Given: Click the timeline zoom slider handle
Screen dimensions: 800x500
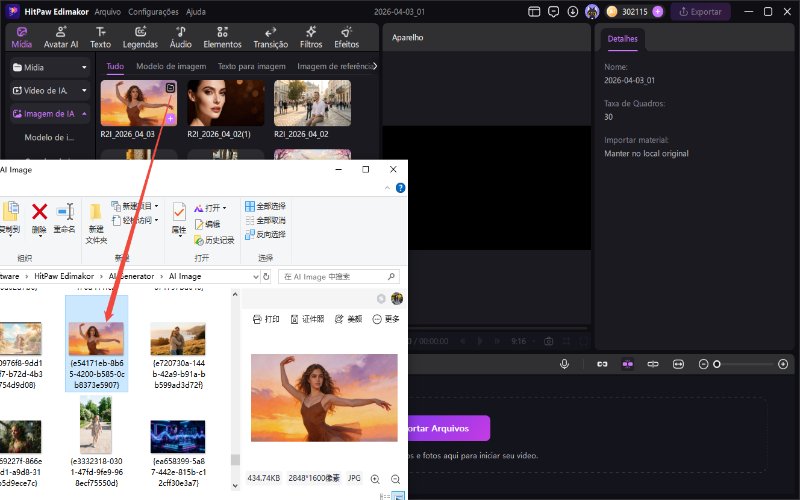Looking at the screenshot, I should click(x=716, y=364).
